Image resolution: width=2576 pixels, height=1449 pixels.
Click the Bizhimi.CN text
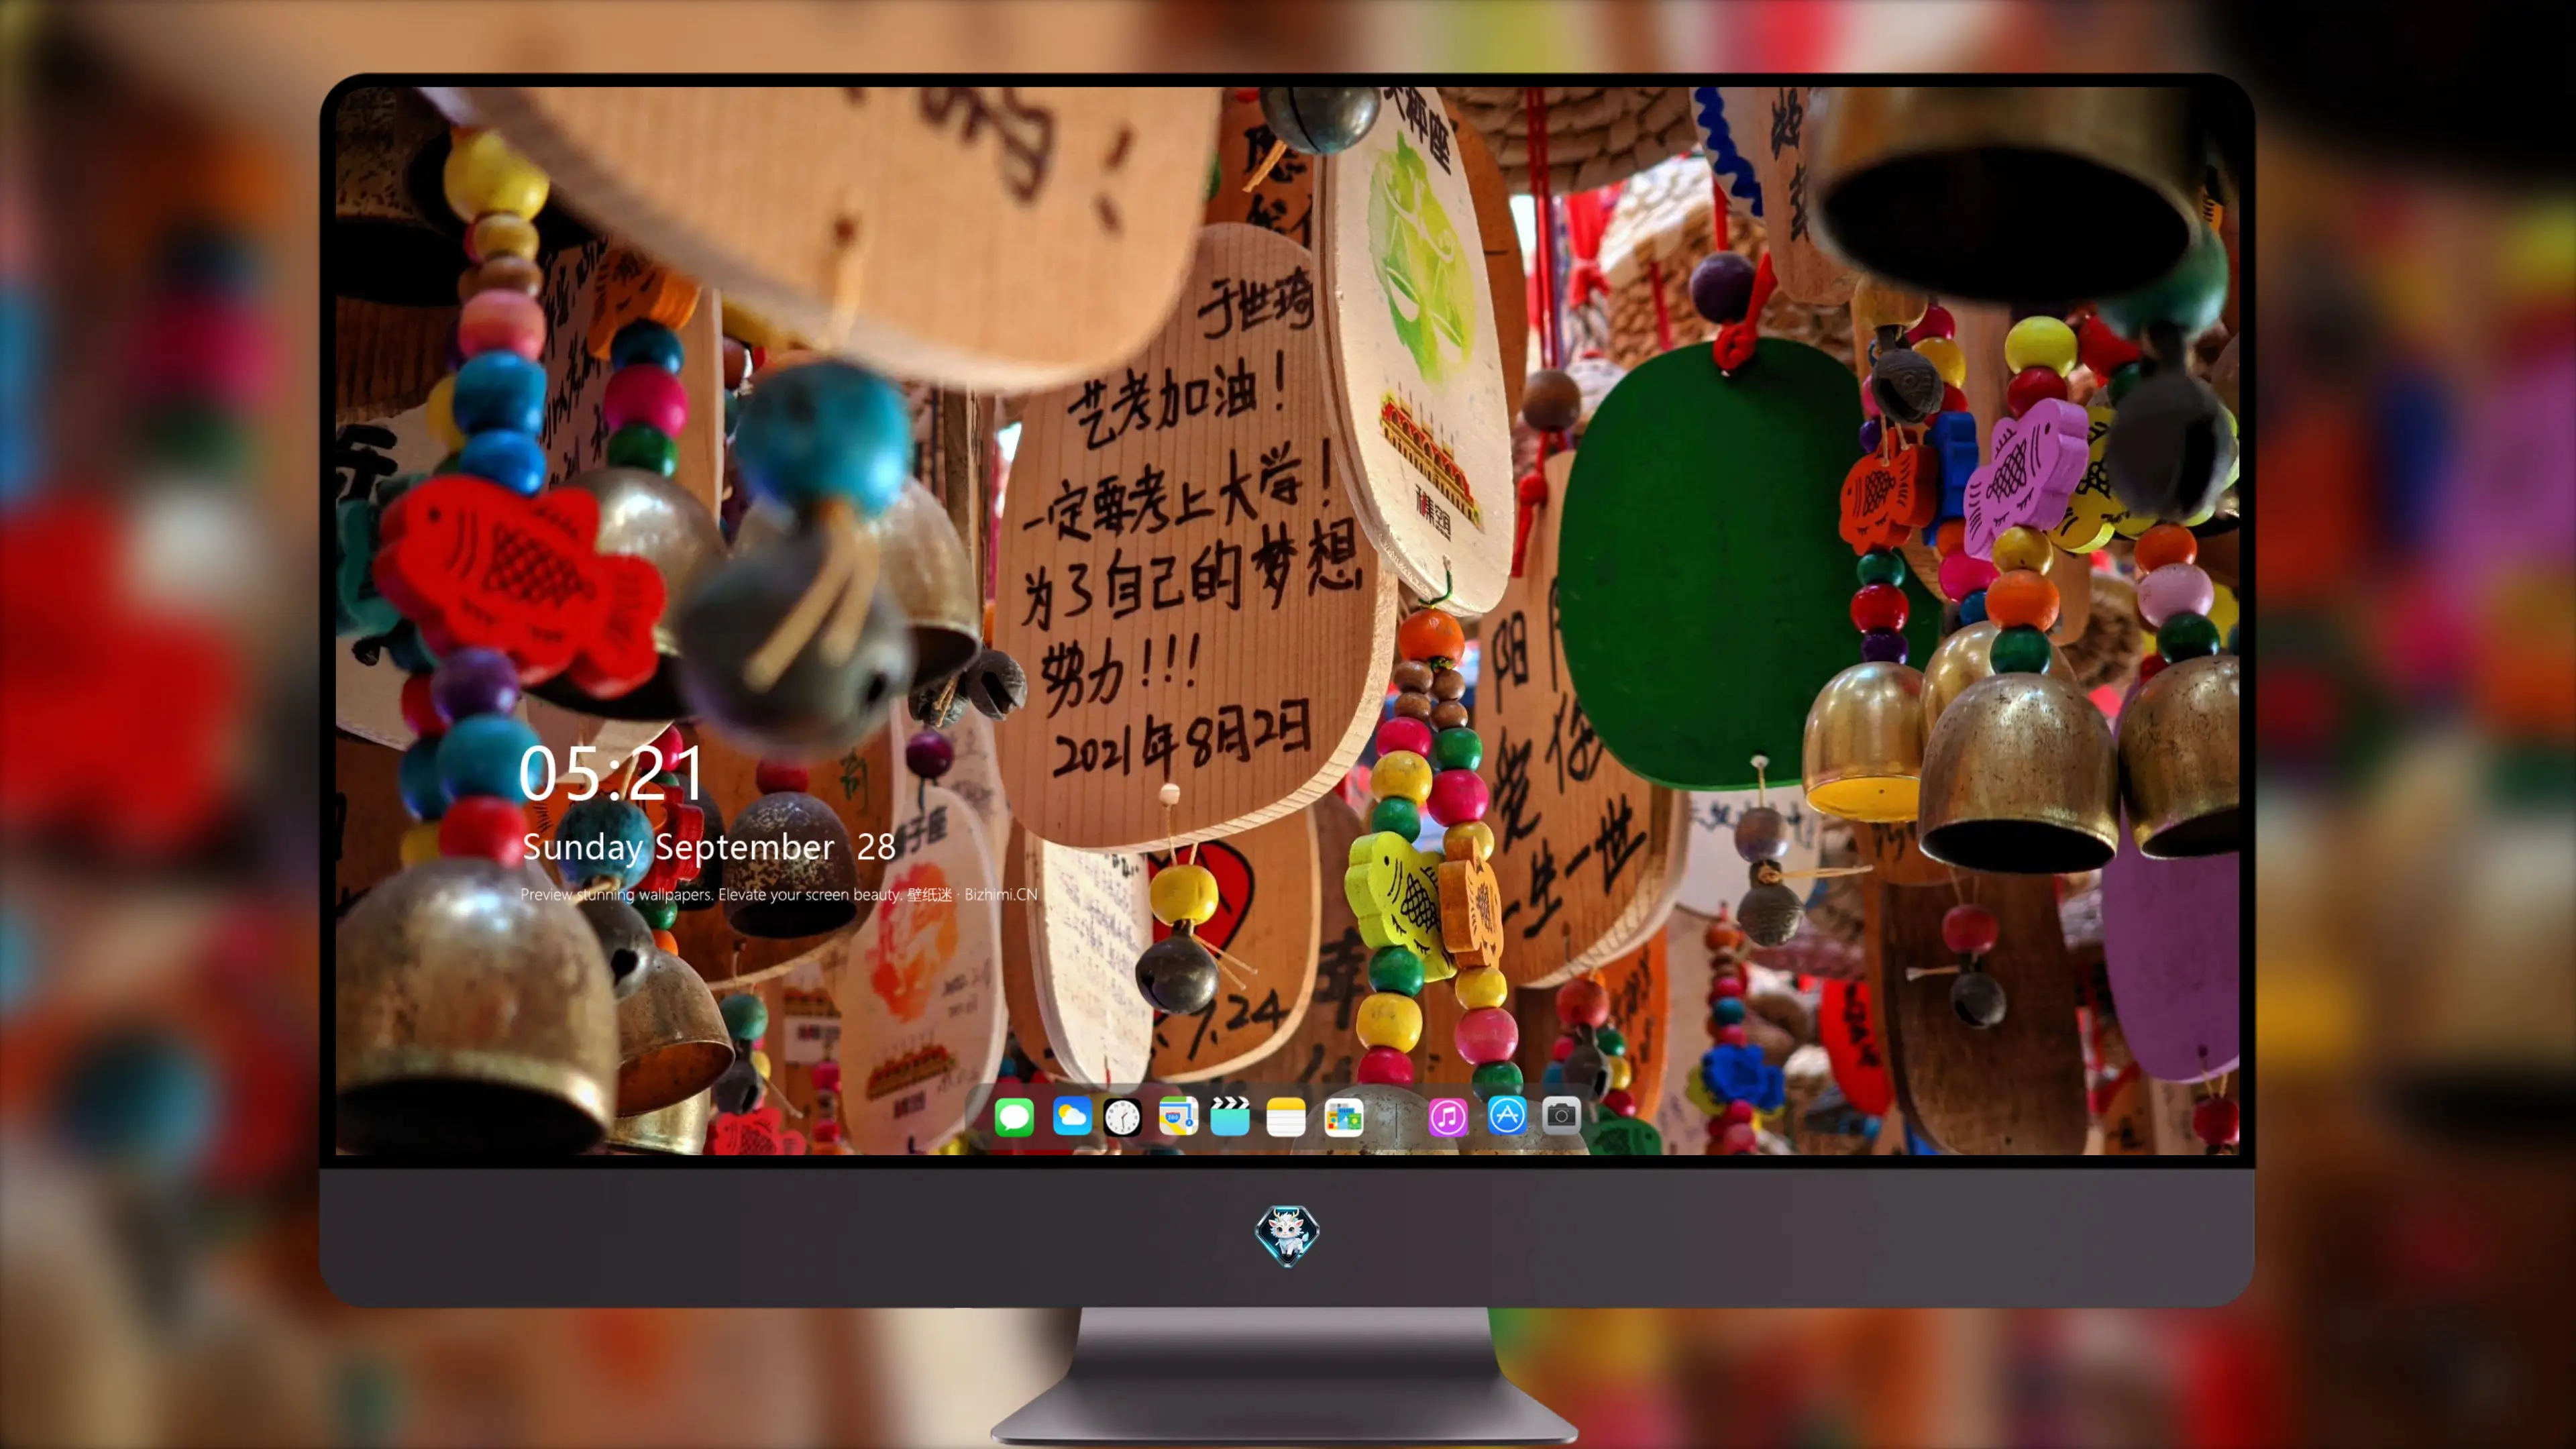pos(1001,894)
